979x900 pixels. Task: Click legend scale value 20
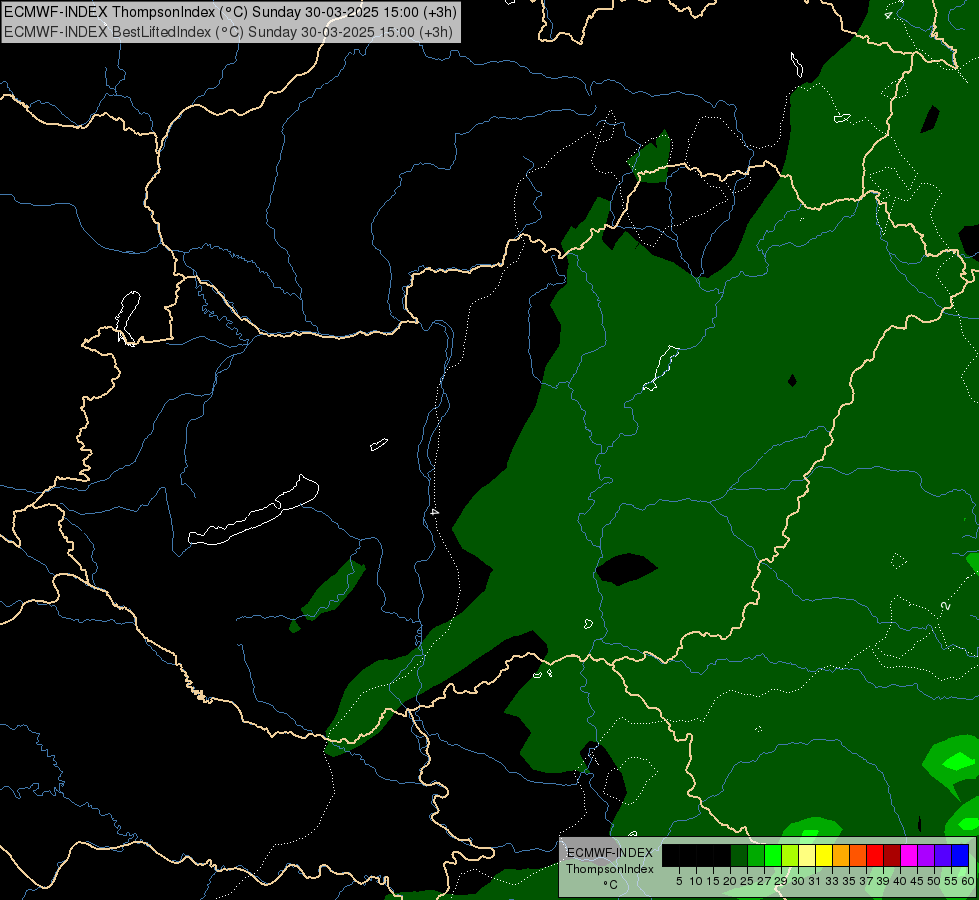point(730,881)
